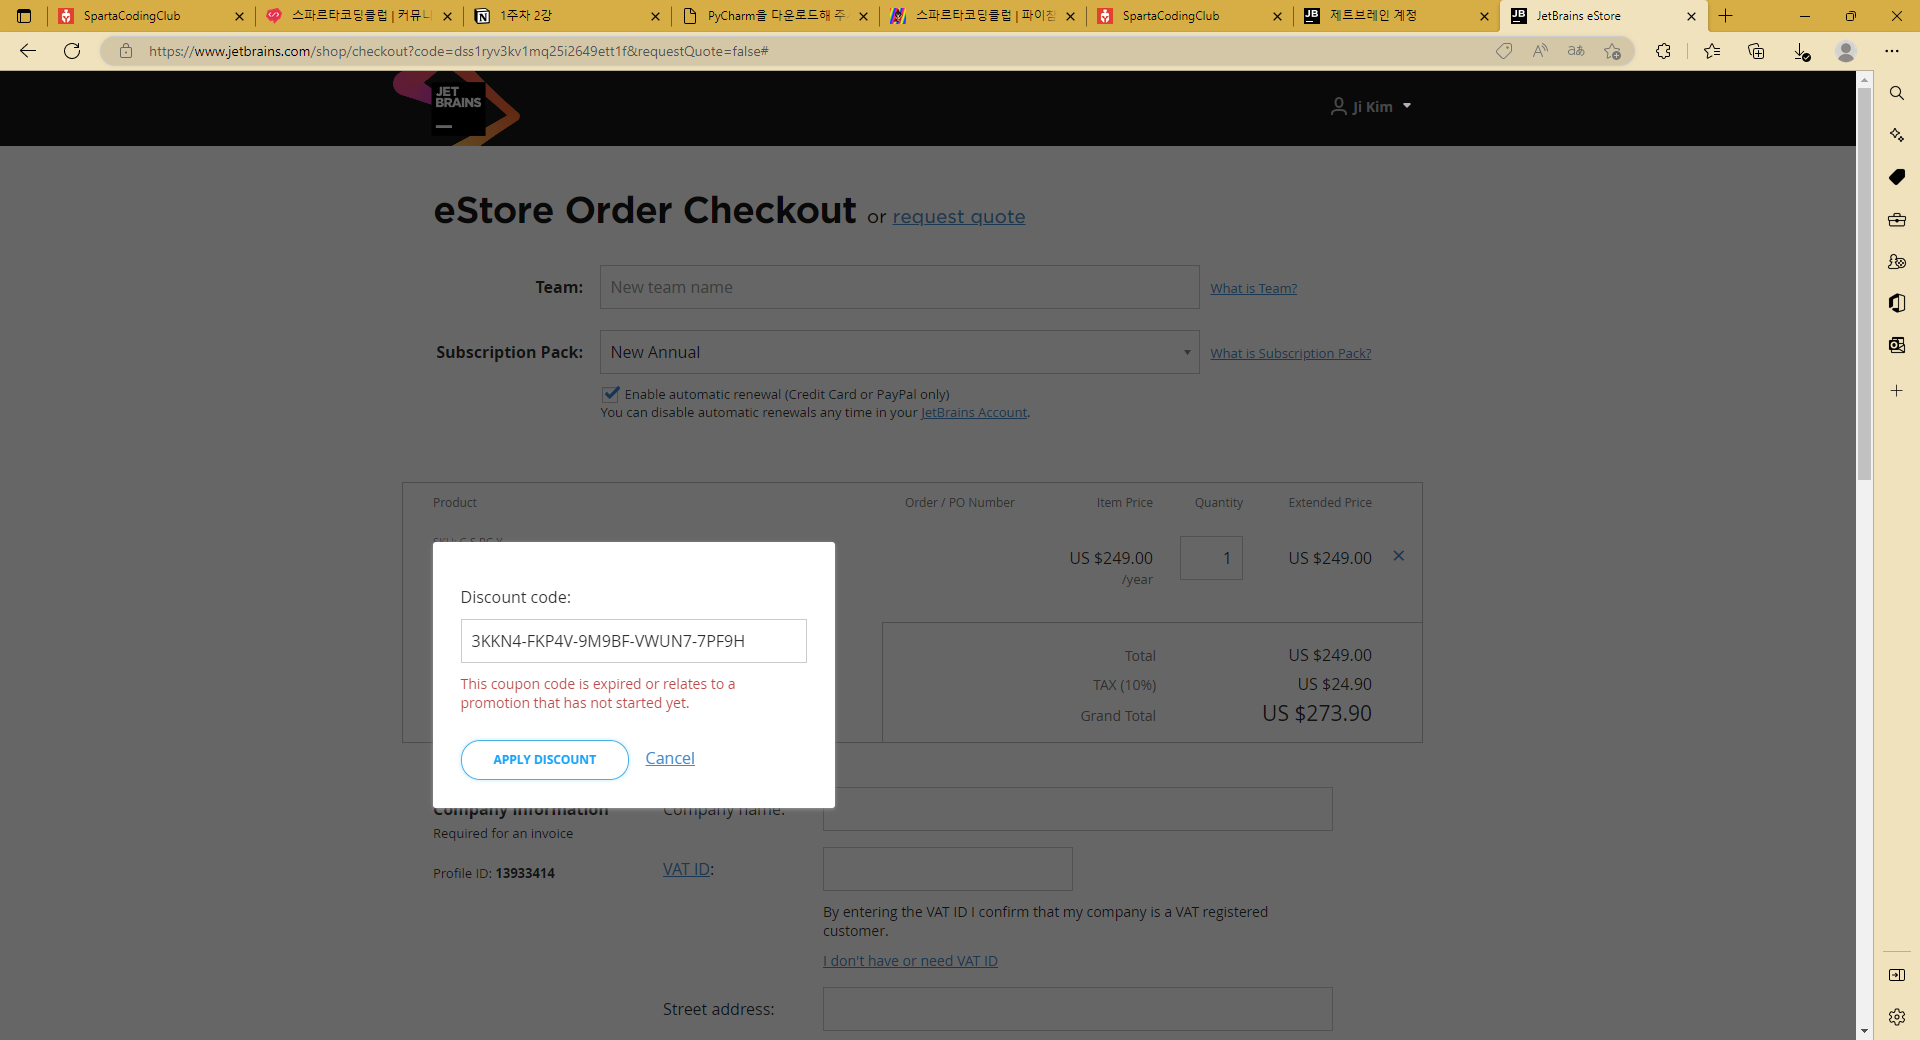Click the scrollbar down arrow
Viewport: 1920px width, 1040px height.
[1865, 1031]
